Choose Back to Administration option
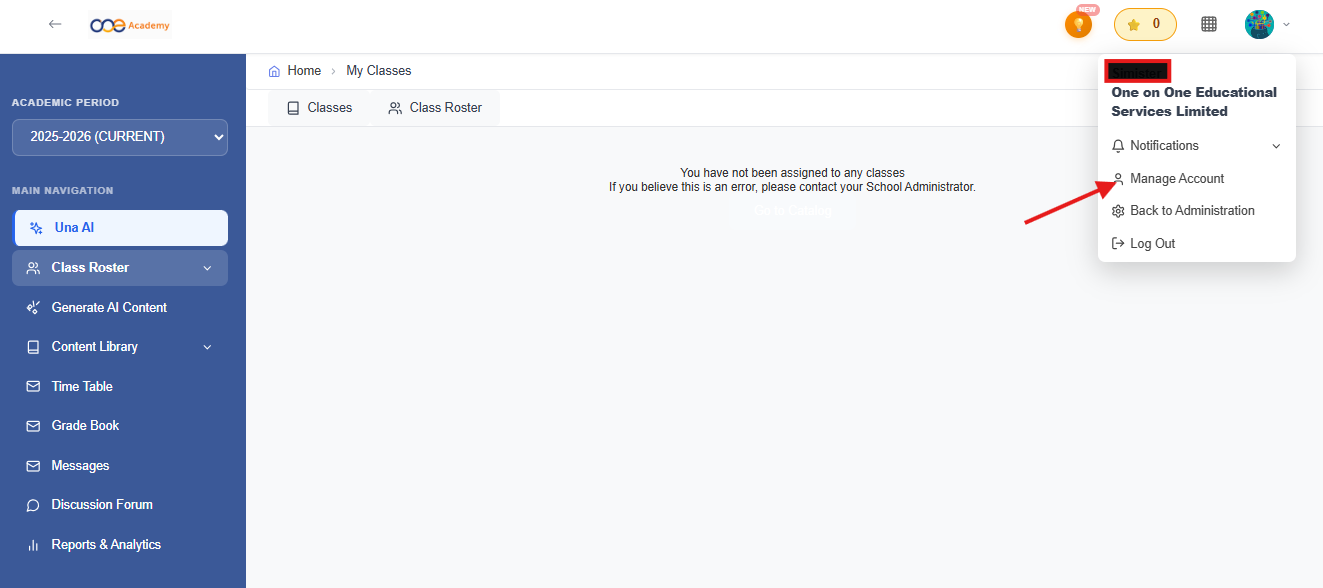This screenshot has height=588, width=1323. 1191,211
